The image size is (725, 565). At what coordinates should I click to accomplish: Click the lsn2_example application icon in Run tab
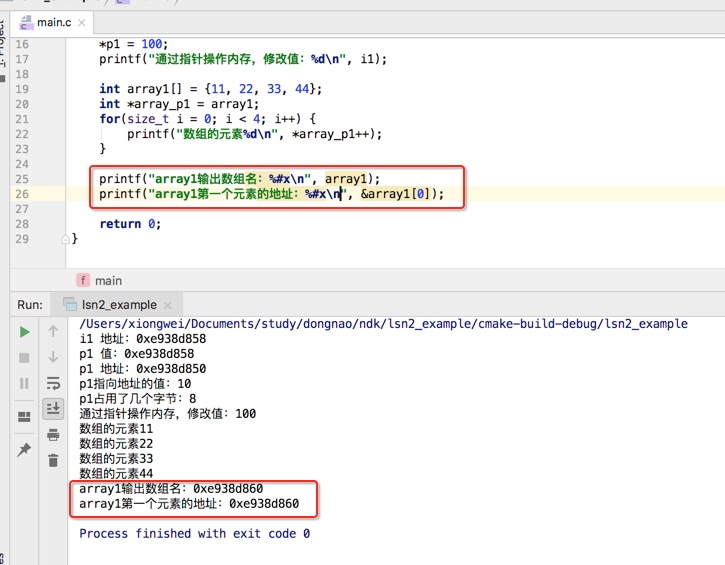point(70,304)
